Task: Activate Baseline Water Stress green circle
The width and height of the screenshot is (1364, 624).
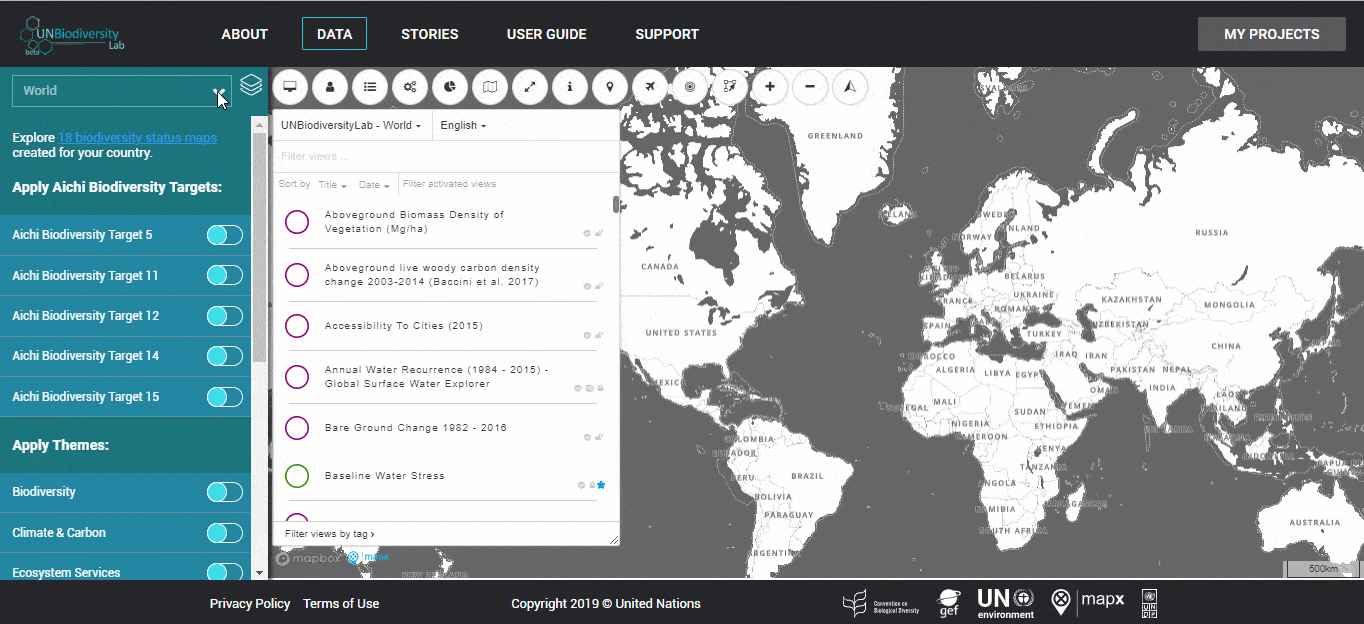Action: (297, 476)
